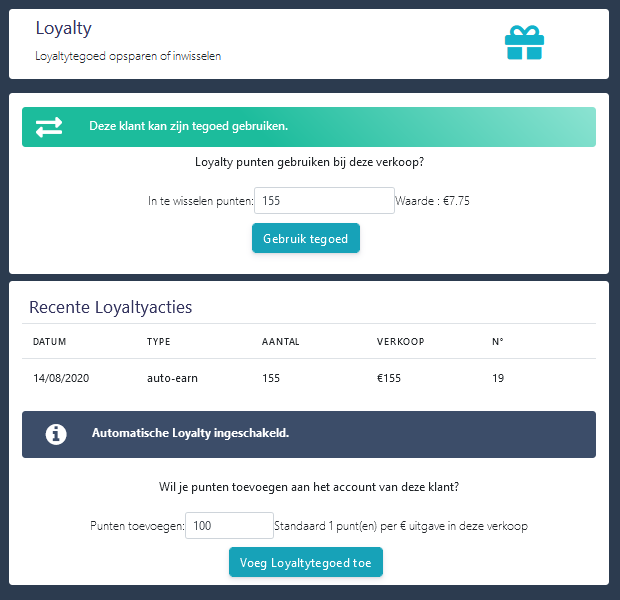620x600 pixels.
Task: Click the VERKOOP column header
Action: (401, 342)
